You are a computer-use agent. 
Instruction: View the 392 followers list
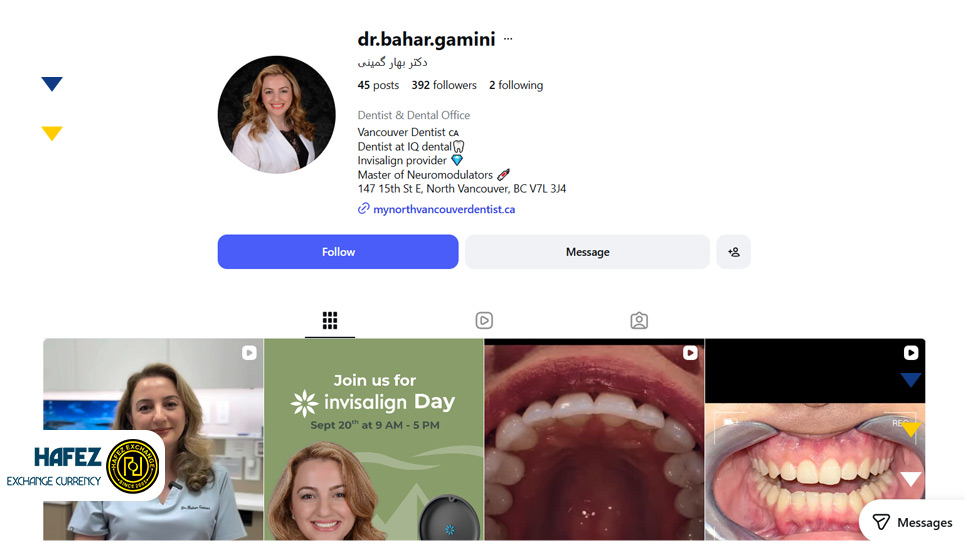[444, 85]
